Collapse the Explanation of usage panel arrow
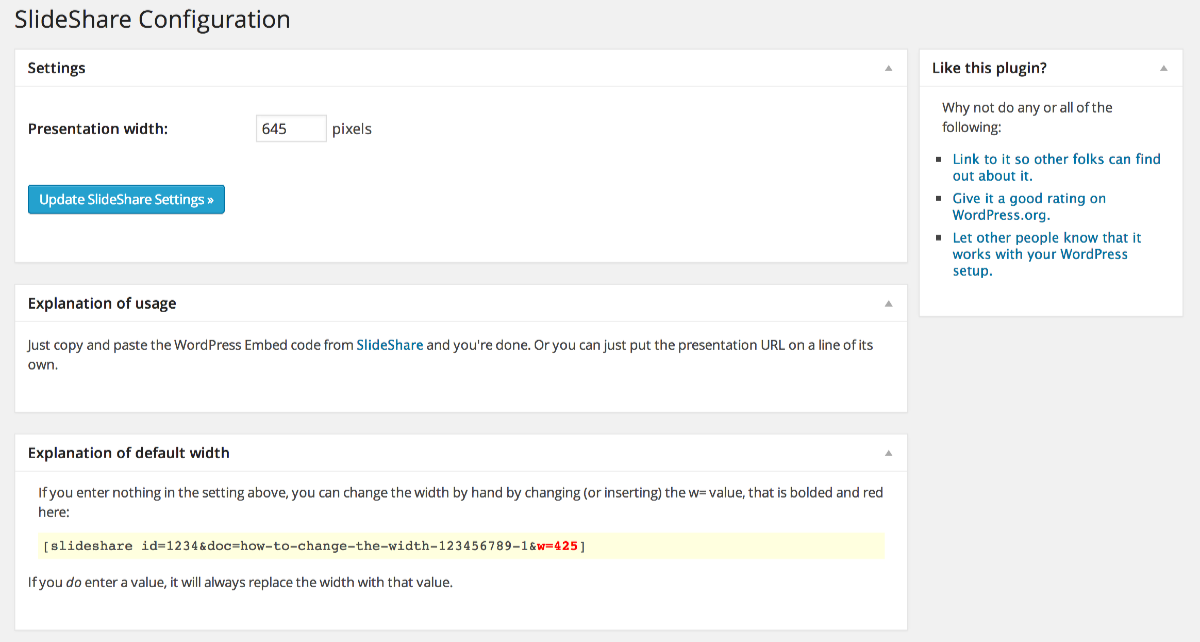This screenshot has width=1200, height=642. tap(888, 303)
